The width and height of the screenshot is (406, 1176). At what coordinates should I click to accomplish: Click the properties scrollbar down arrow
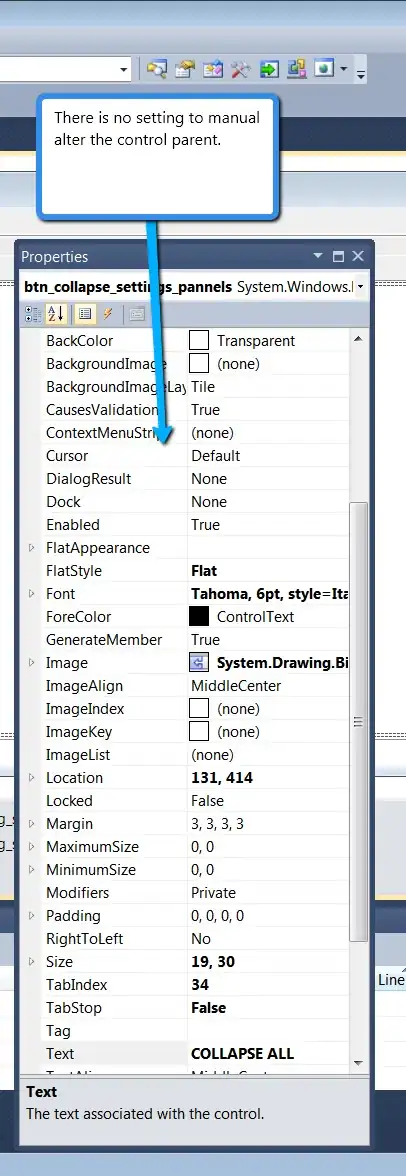tap(358, 1063)
